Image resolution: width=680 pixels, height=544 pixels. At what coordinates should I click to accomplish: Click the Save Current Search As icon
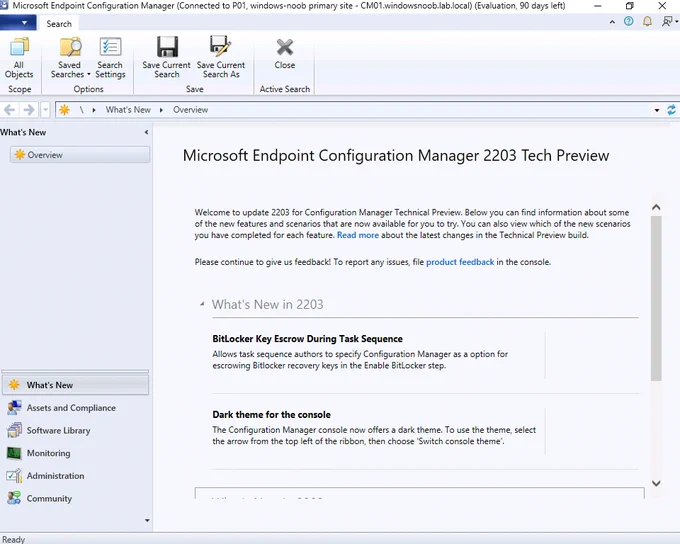[x=220, y=46]
